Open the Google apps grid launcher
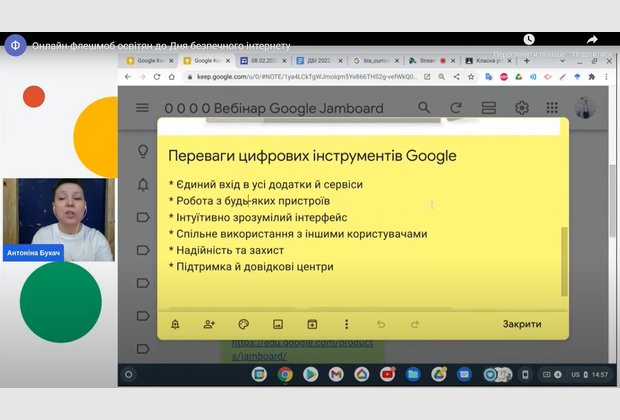Viewport: 620px width, 420px height. pyautogui.click(x=552, y=108)
